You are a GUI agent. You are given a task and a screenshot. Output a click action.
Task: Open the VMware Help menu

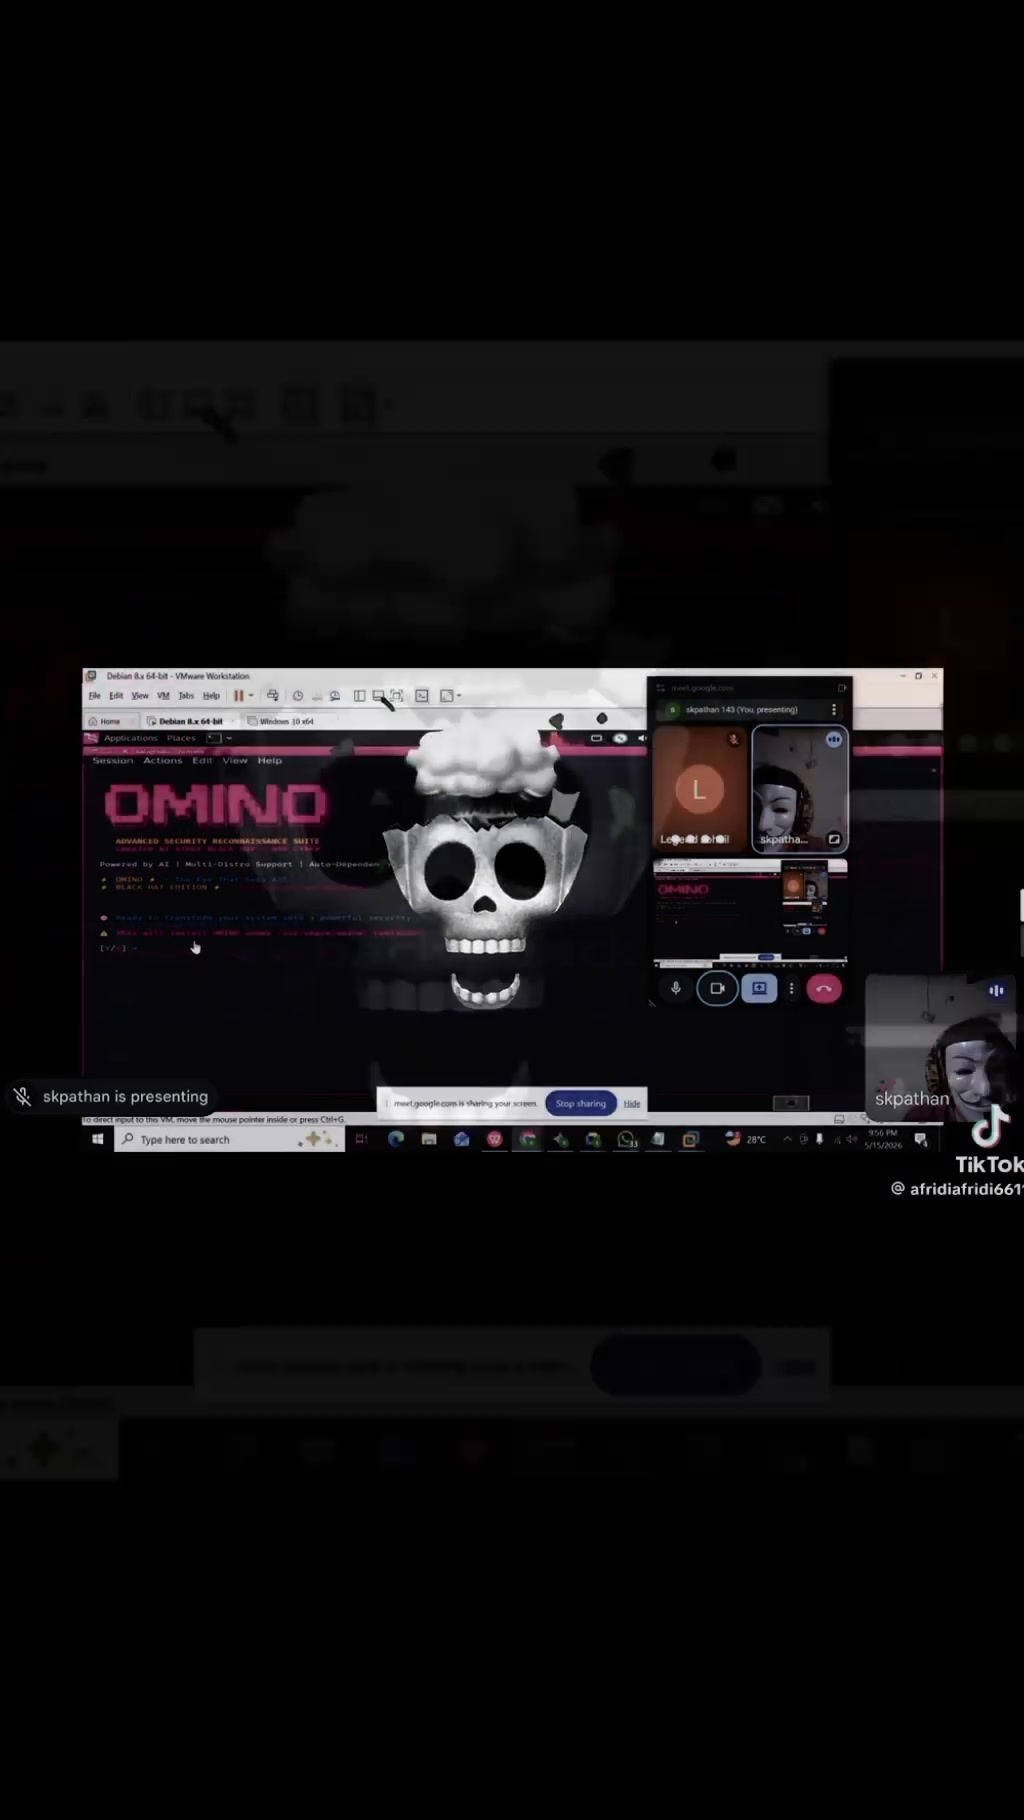pyautogui.click(x=211, y=696)
